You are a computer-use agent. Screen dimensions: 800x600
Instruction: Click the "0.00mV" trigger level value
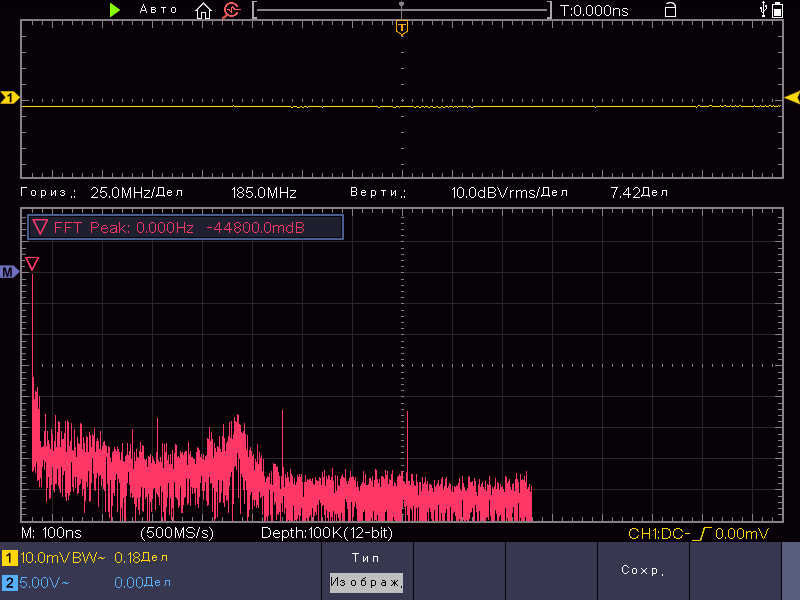741,534
